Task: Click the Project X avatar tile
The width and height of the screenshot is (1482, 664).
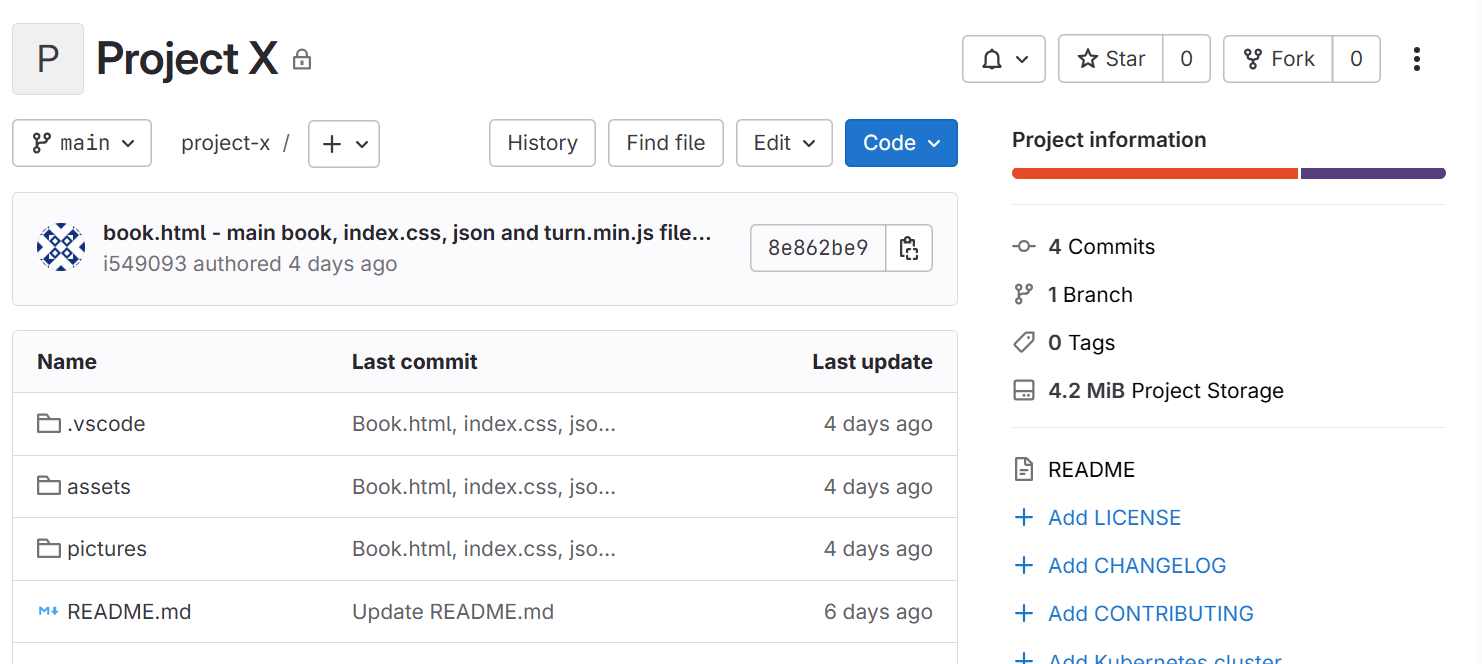Action: (47, 59)
